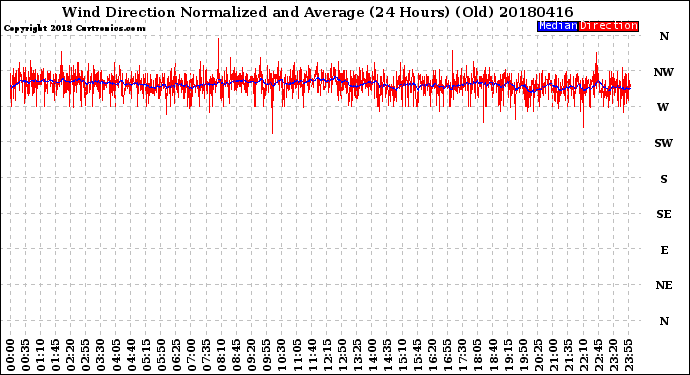Click the 05:15 time label
Screen dimensions: 690x375
146,355
